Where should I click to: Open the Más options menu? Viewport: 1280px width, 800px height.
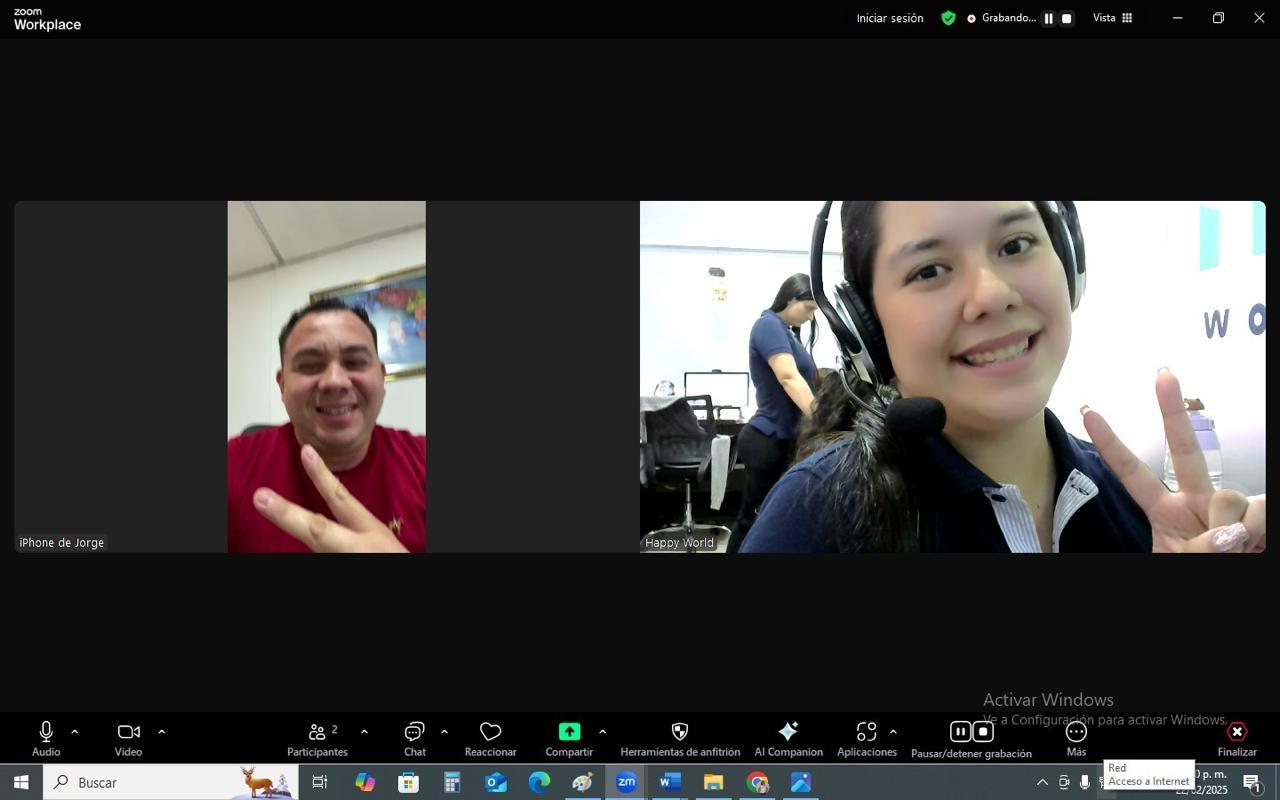point(1076,739)
